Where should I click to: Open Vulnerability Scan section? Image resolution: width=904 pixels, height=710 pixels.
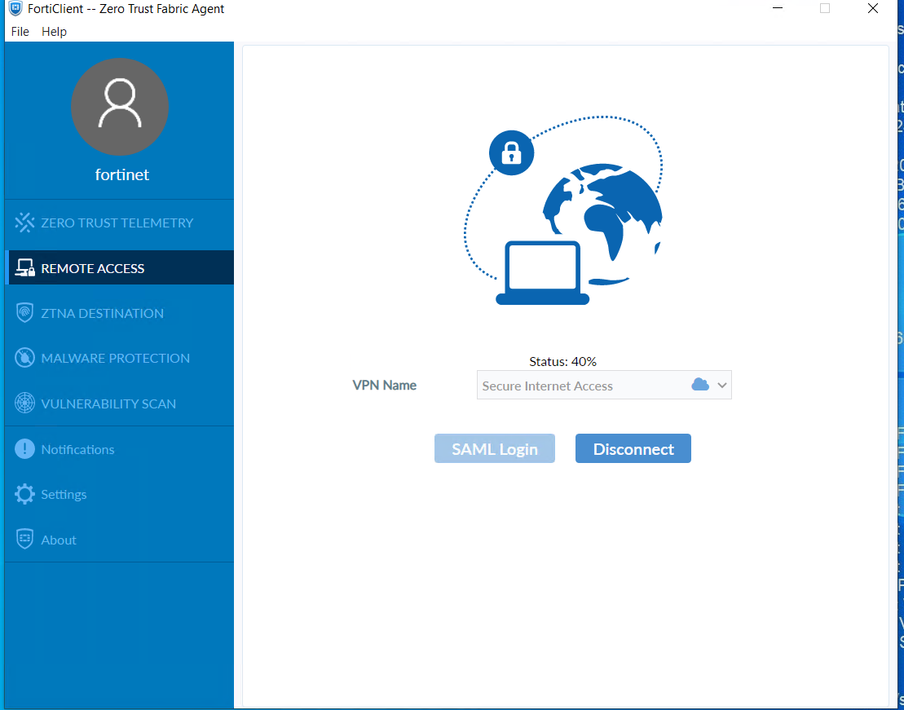click(119, 403)
